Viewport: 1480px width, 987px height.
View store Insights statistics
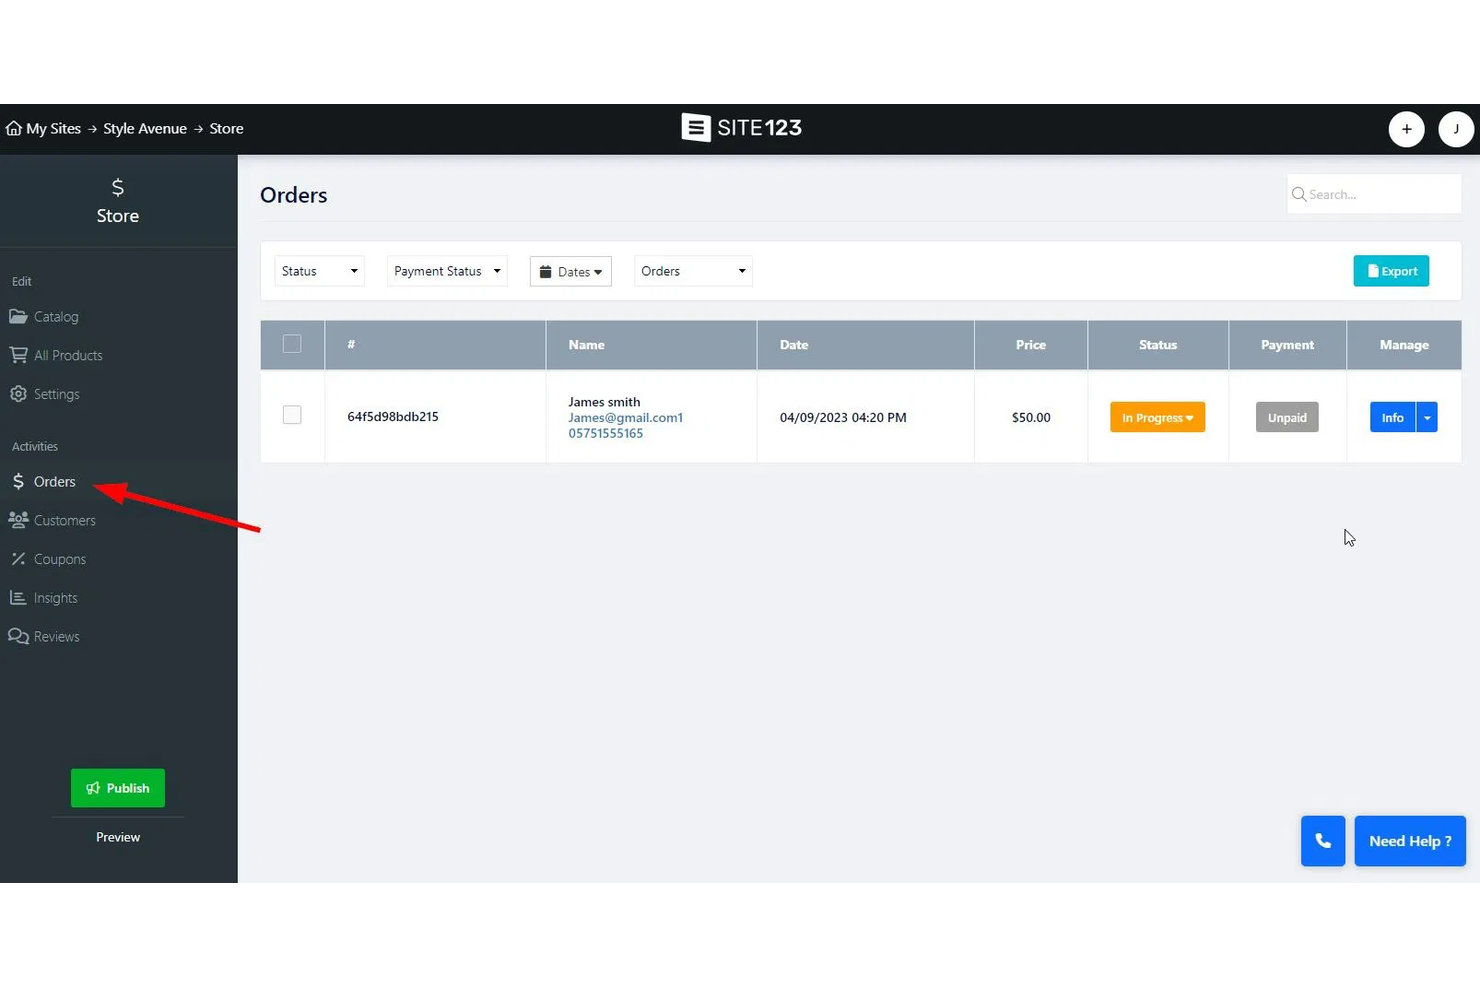(x=55, y=597)
